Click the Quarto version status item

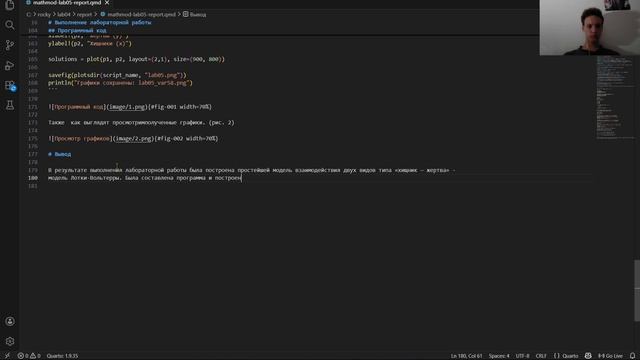(x=62, y=356)
